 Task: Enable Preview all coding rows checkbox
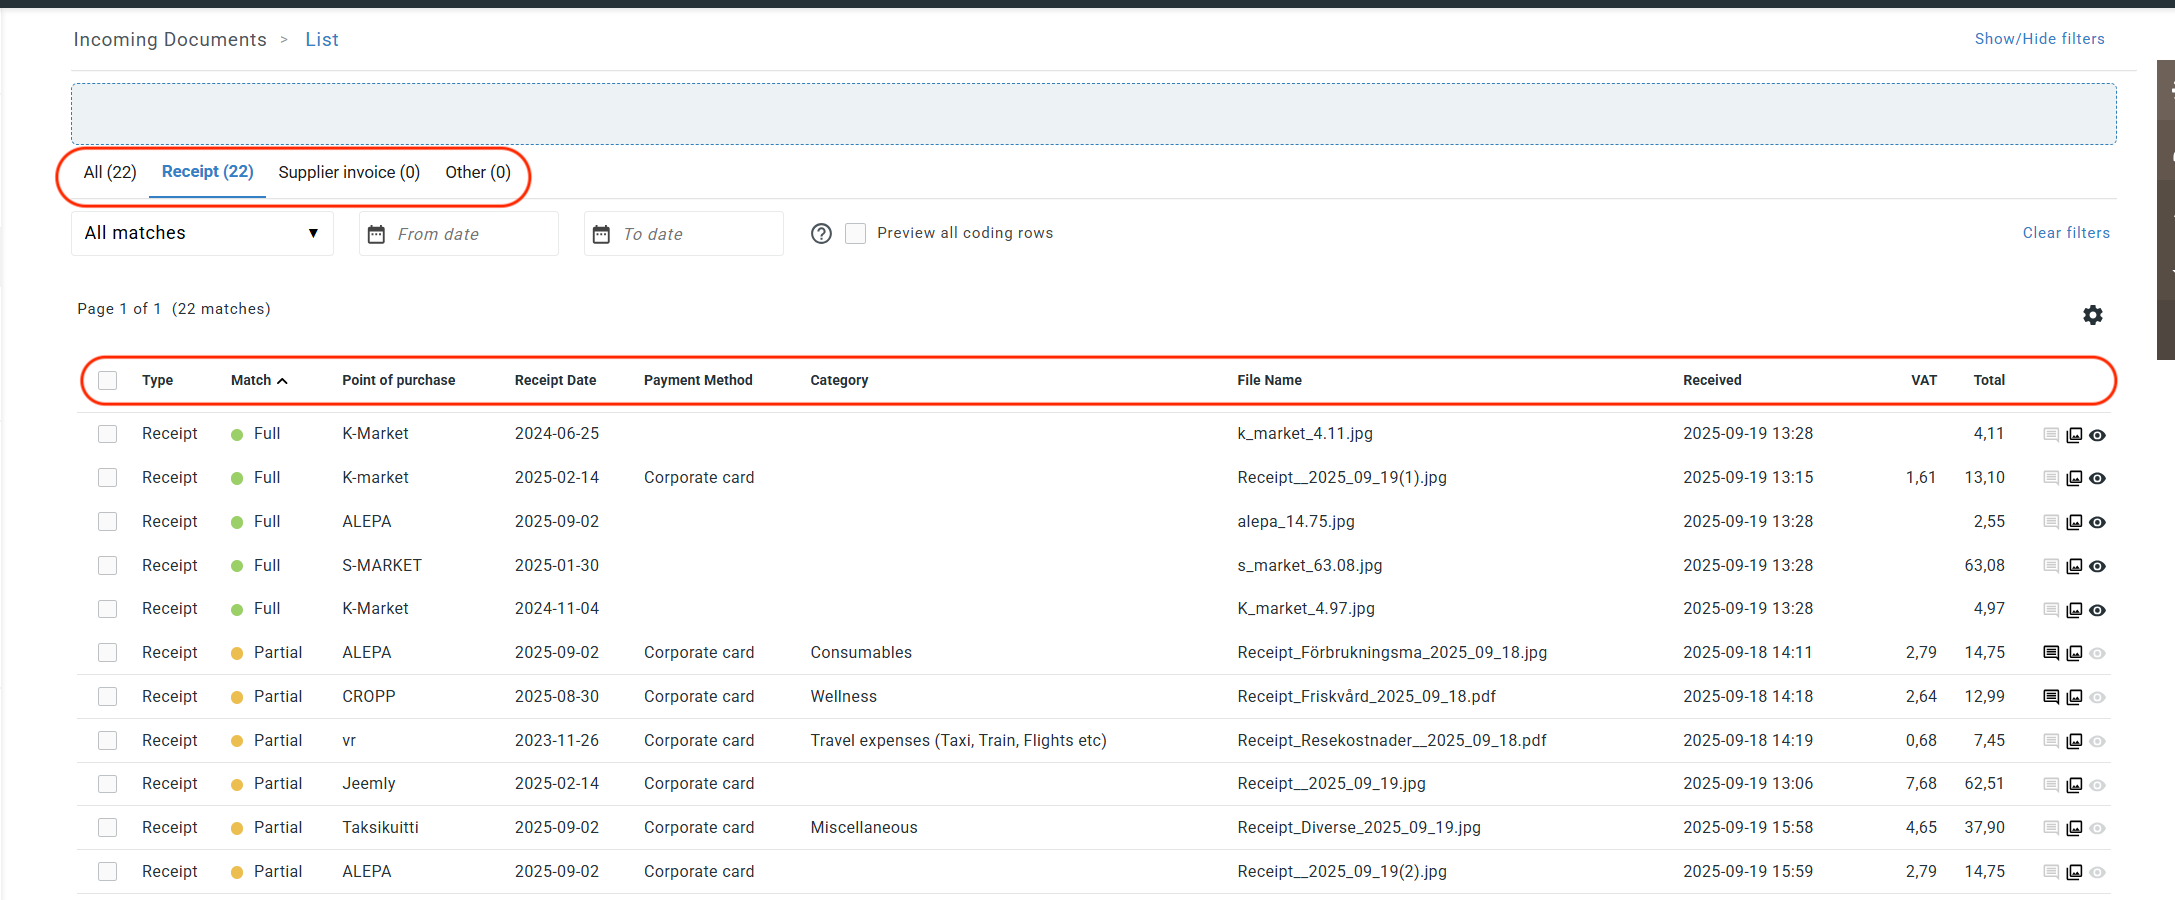pos(856,234)
